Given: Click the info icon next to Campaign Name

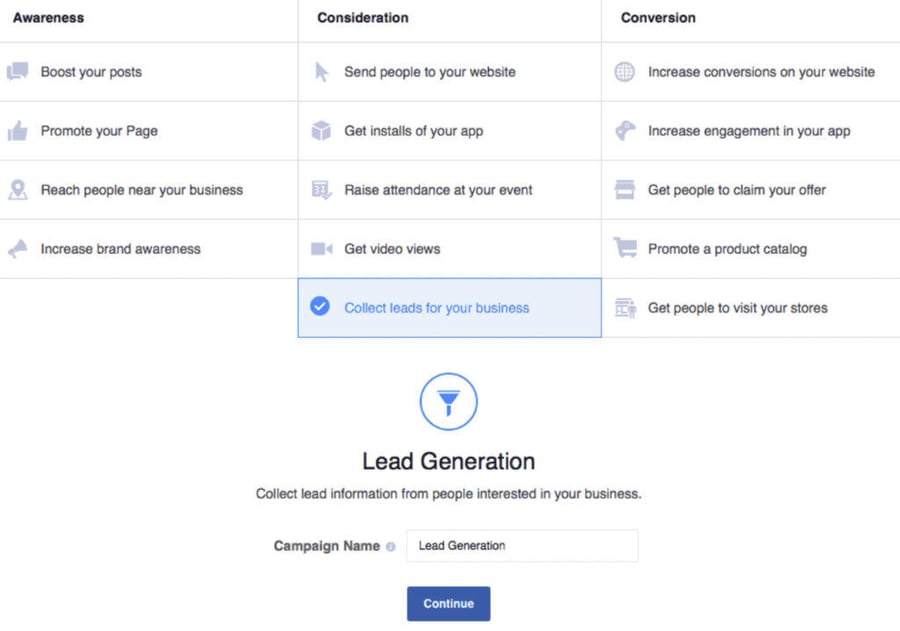Looking at the screenshot, I should tap(391, 546).
